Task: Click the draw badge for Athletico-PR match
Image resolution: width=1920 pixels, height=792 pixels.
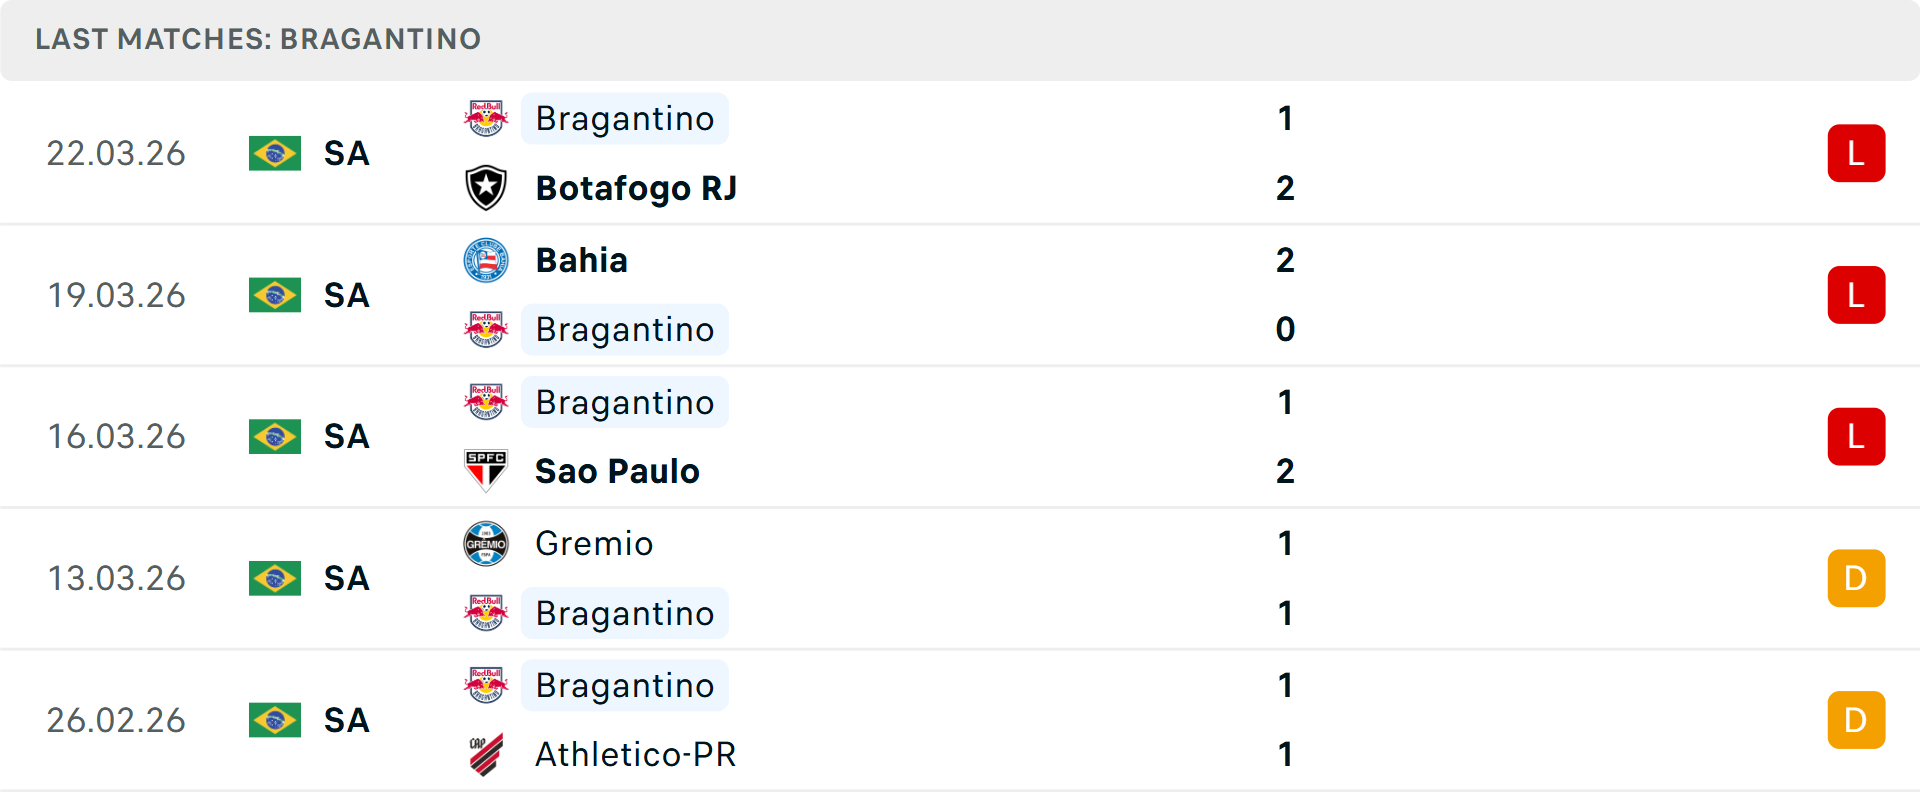Action: [x=1856, y=720]
